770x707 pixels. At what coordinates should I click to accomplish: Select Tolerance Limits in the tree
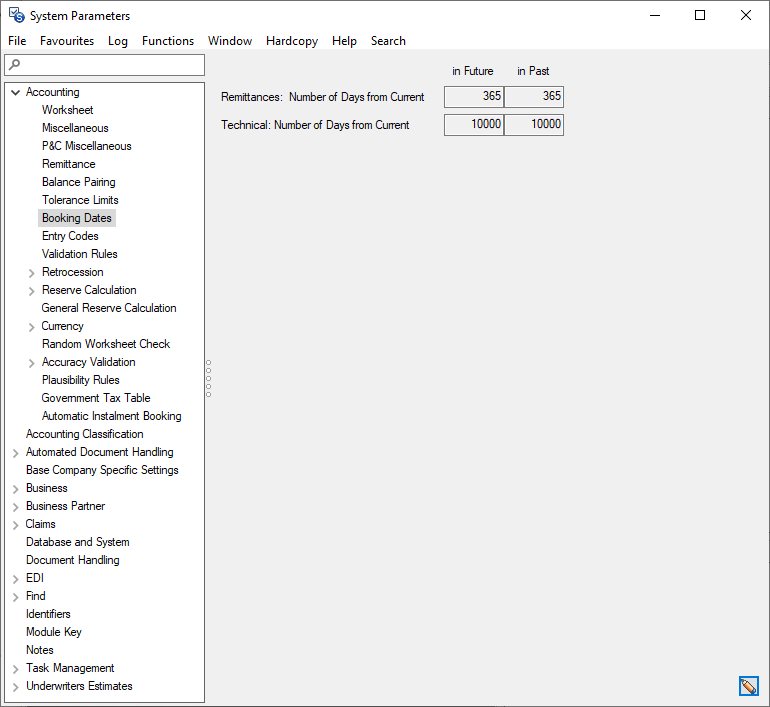(x=80, y=200)
